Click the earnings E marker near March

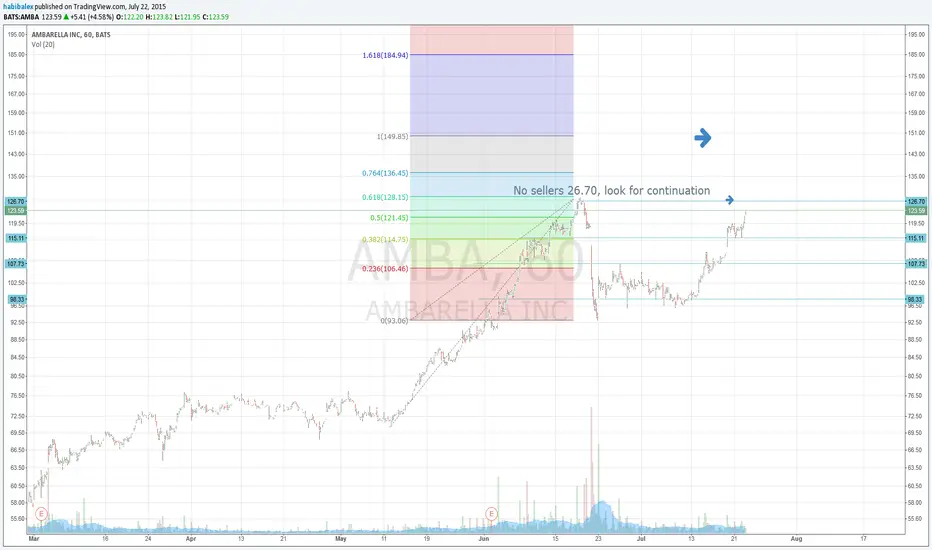coord(41,513)
